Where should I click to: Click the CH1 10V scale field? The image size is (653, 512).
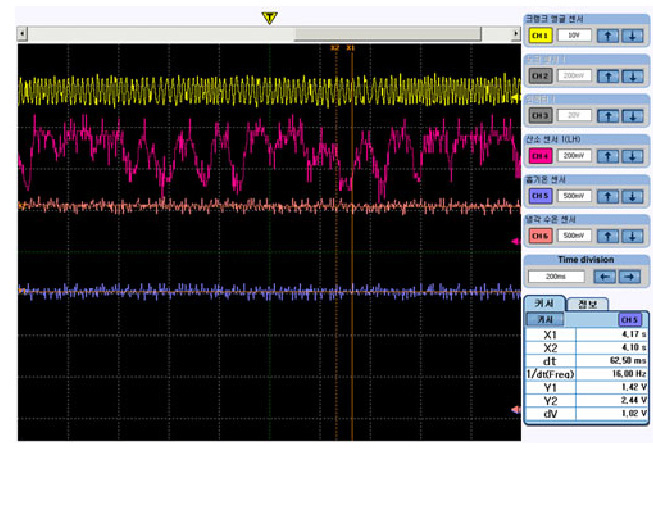point(574,35)
